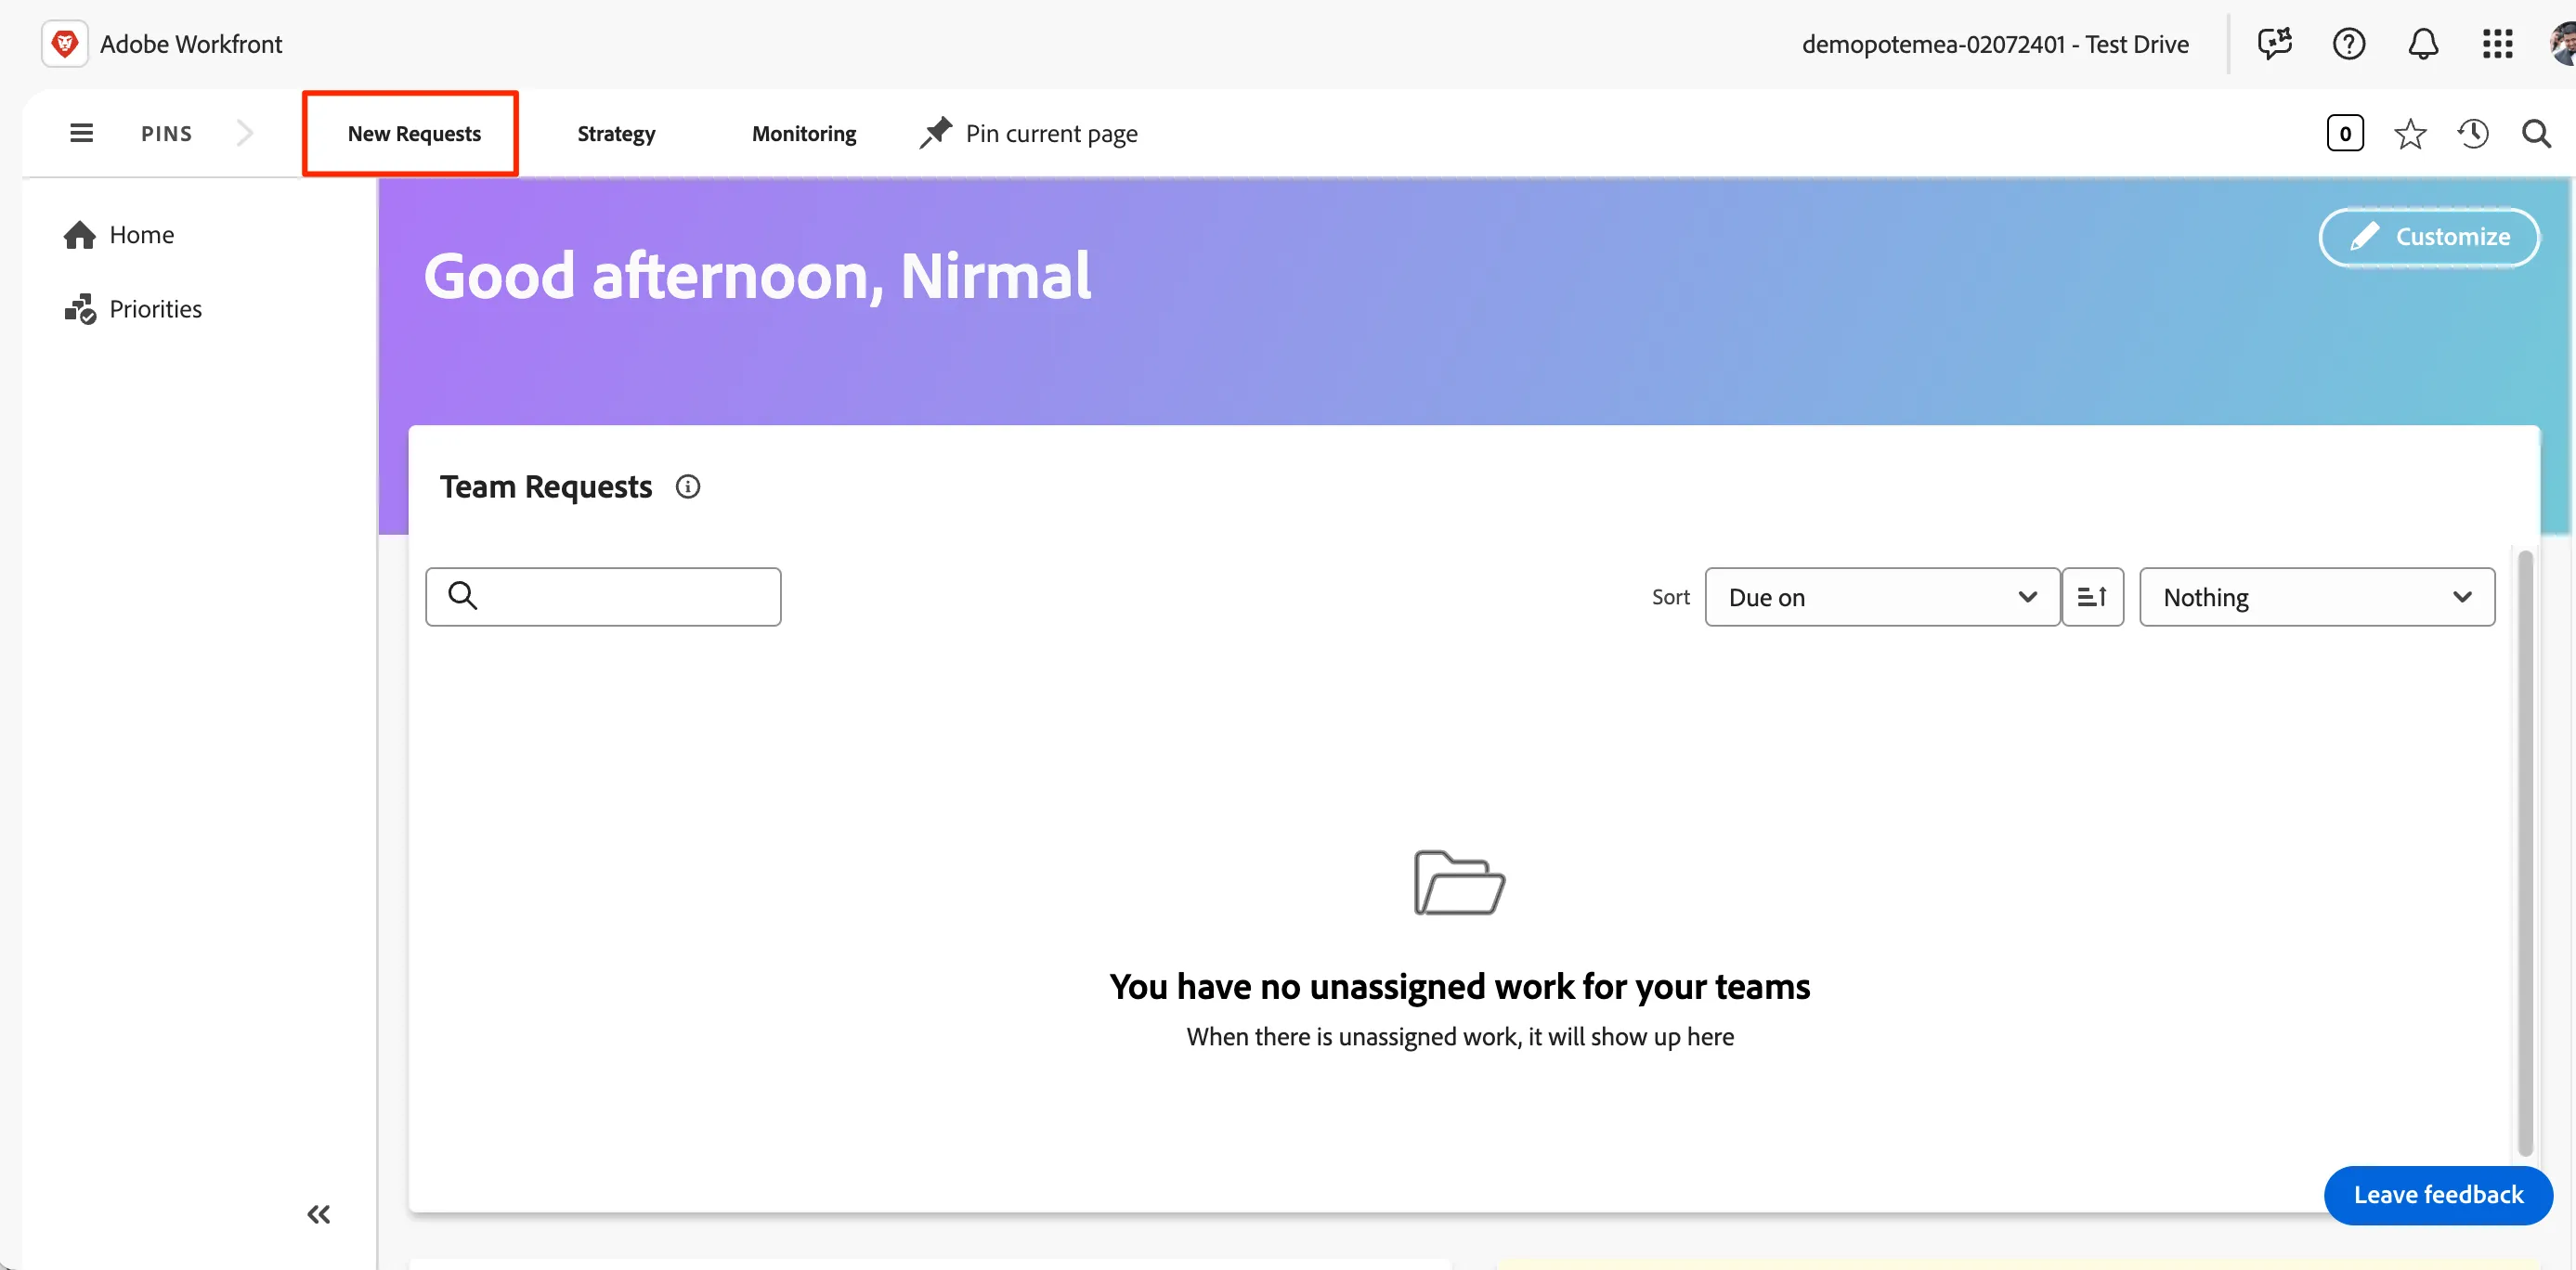Open Favorites star icon
2576x1270 pixels.
pos(2410,133)
